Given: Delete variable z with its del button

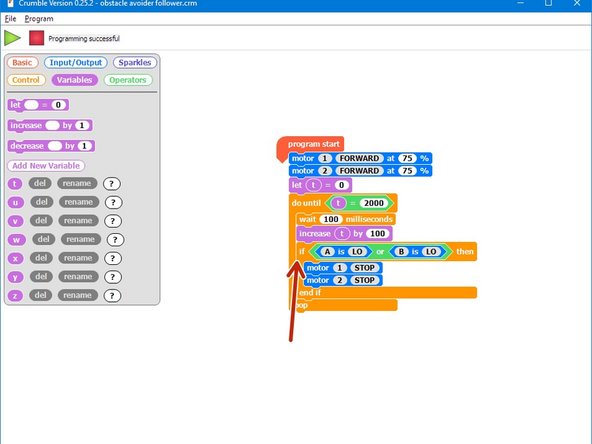Looking at the screenshot, I should [40, 294].
